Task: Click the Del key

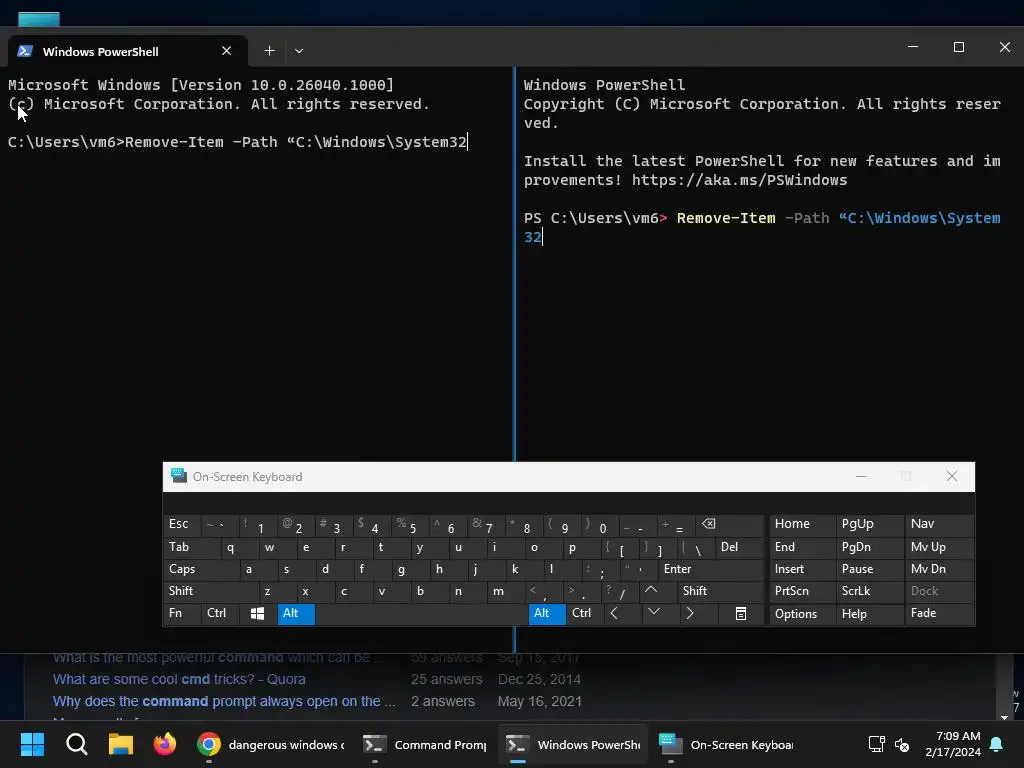Action: tap(739, 547)
